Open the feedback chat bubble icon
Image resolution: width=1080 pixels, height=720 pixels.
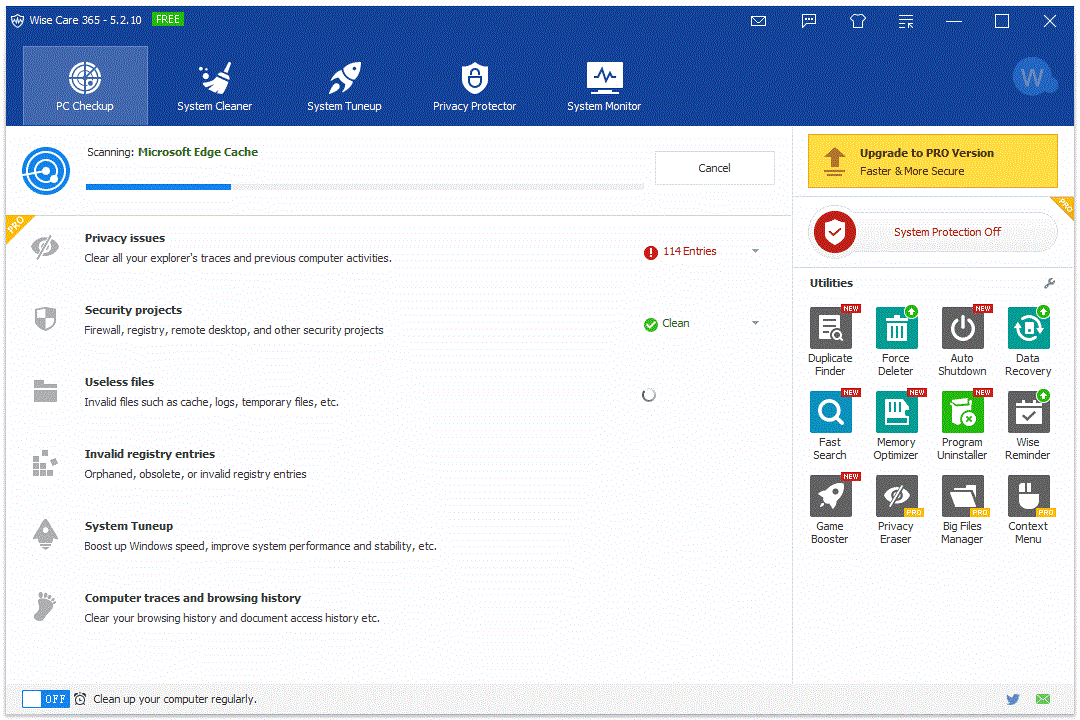click(x=809, y=21)
